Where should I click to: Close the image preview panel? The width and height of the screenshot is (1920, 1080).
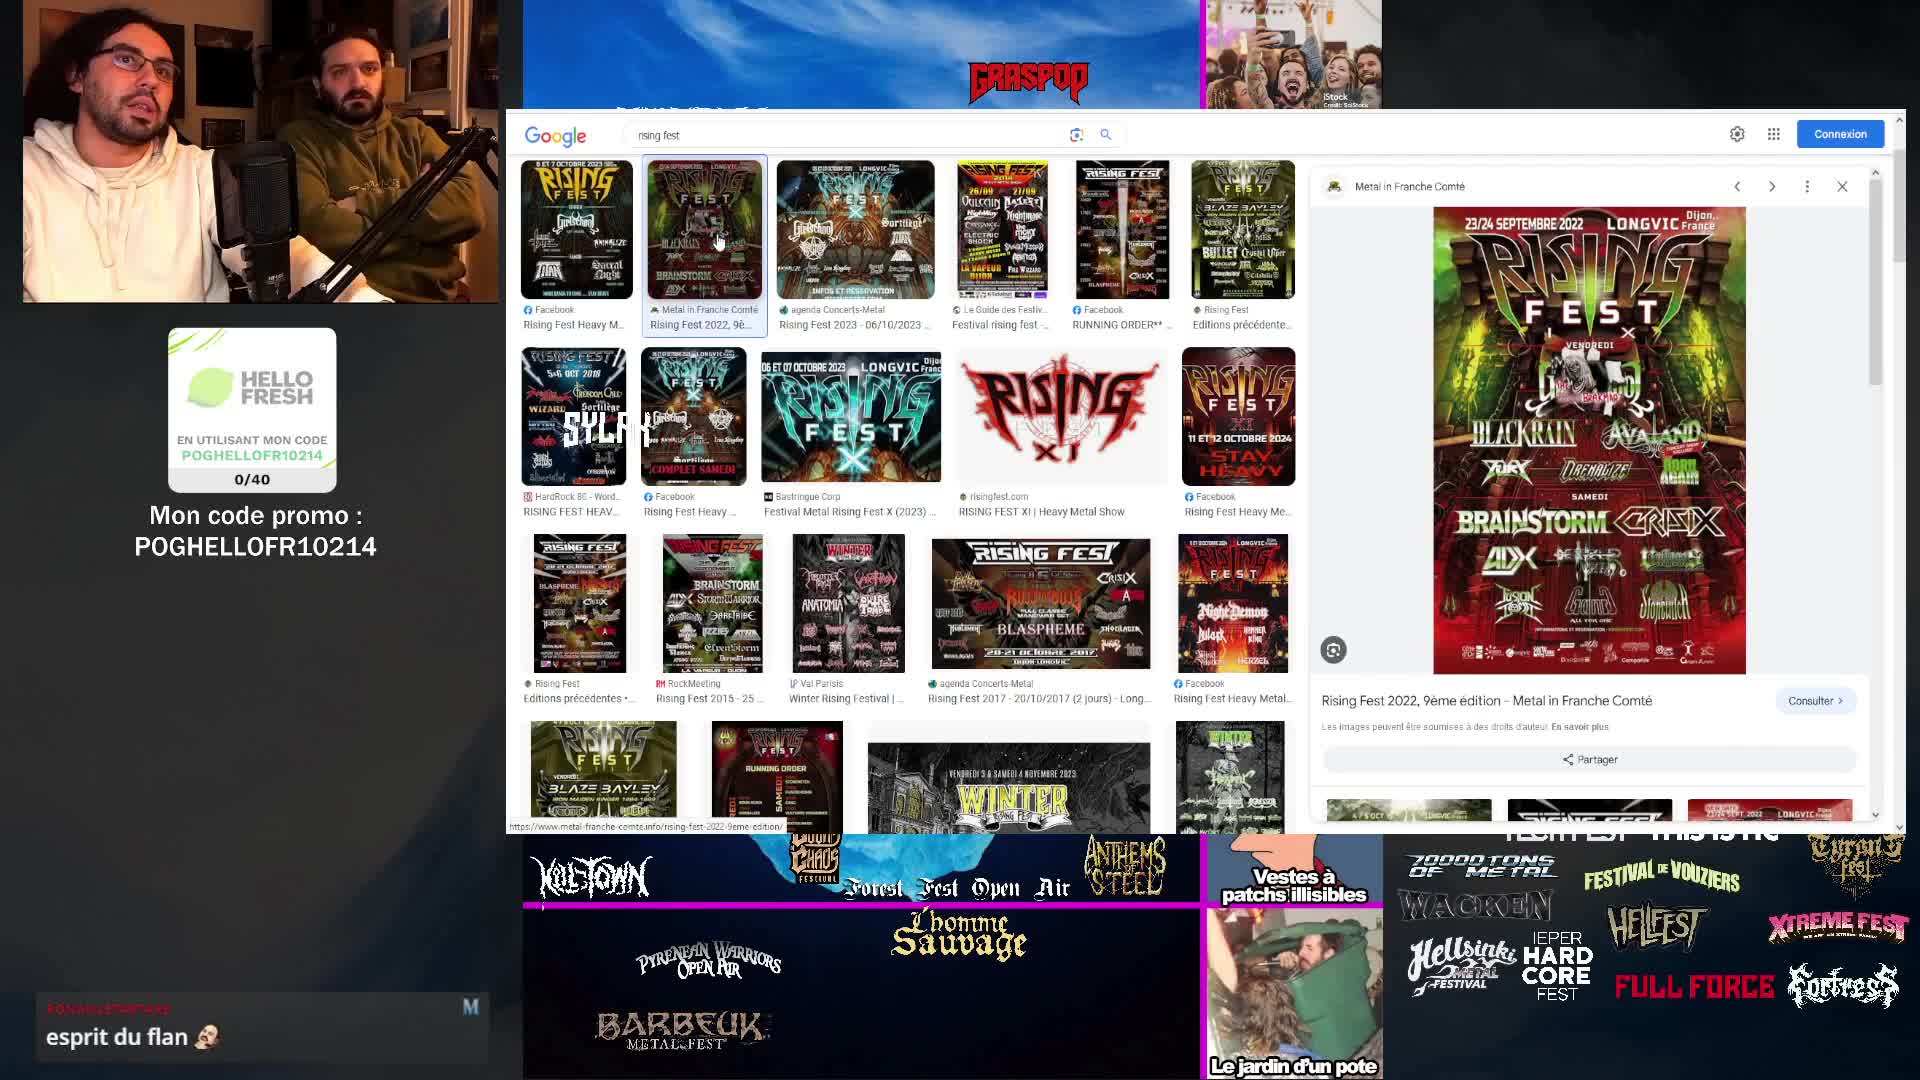pos(1842,187)
